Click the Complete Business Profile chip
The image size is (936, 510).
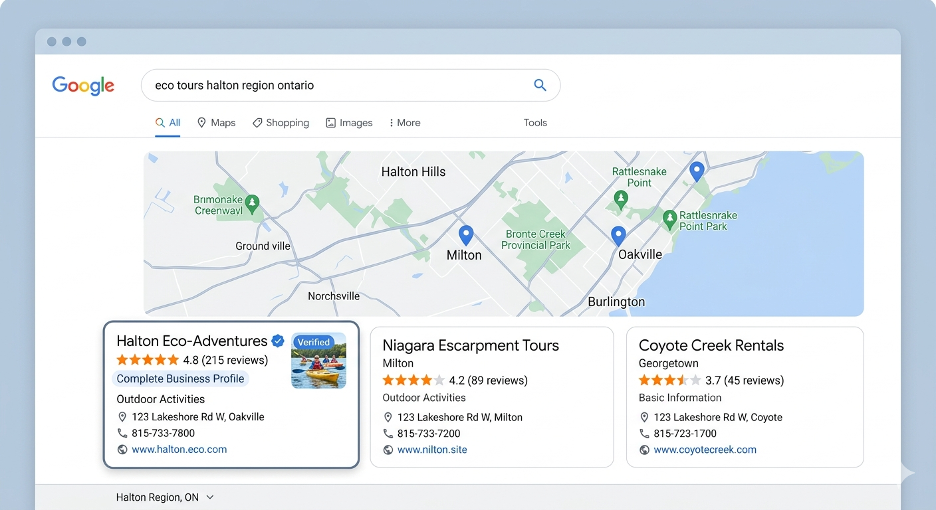[x=180, y=379]
